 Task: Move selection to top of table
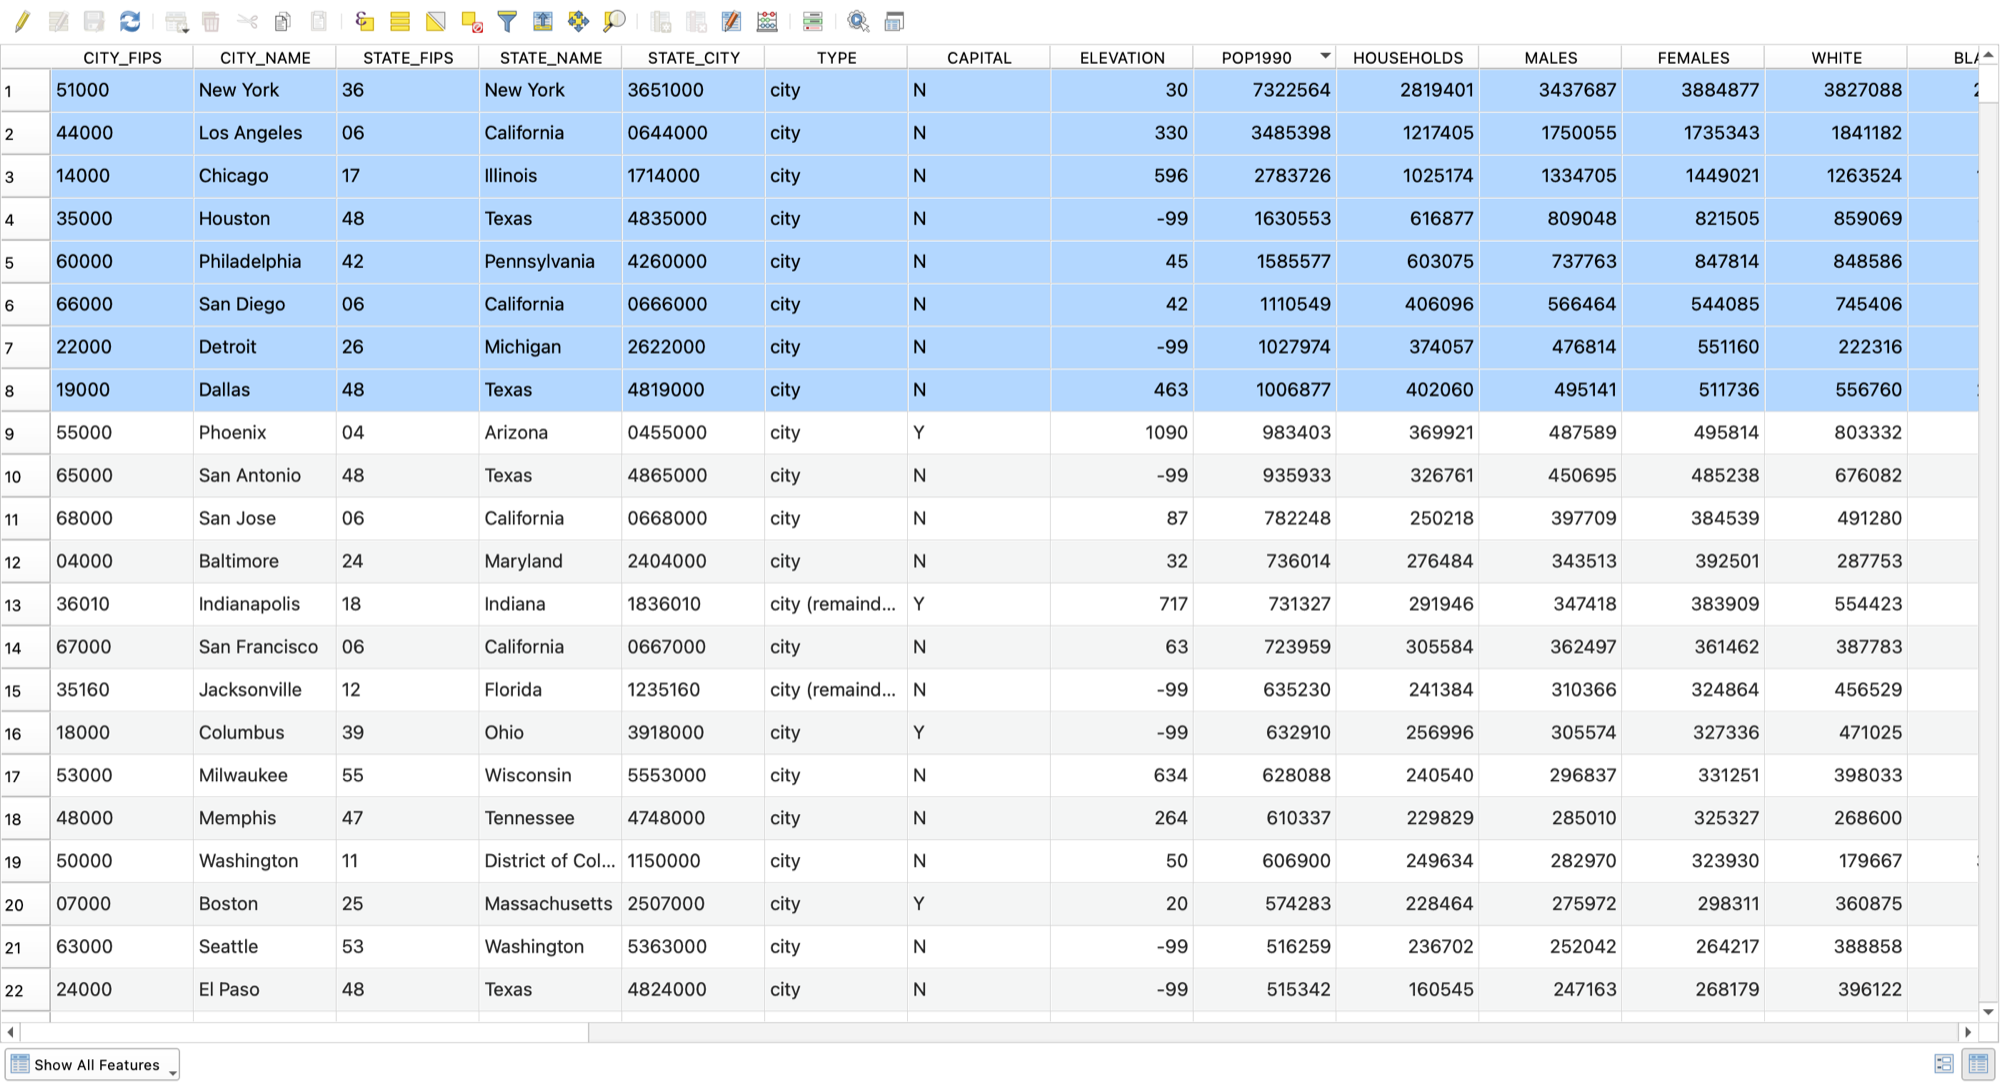click(542, 21)
